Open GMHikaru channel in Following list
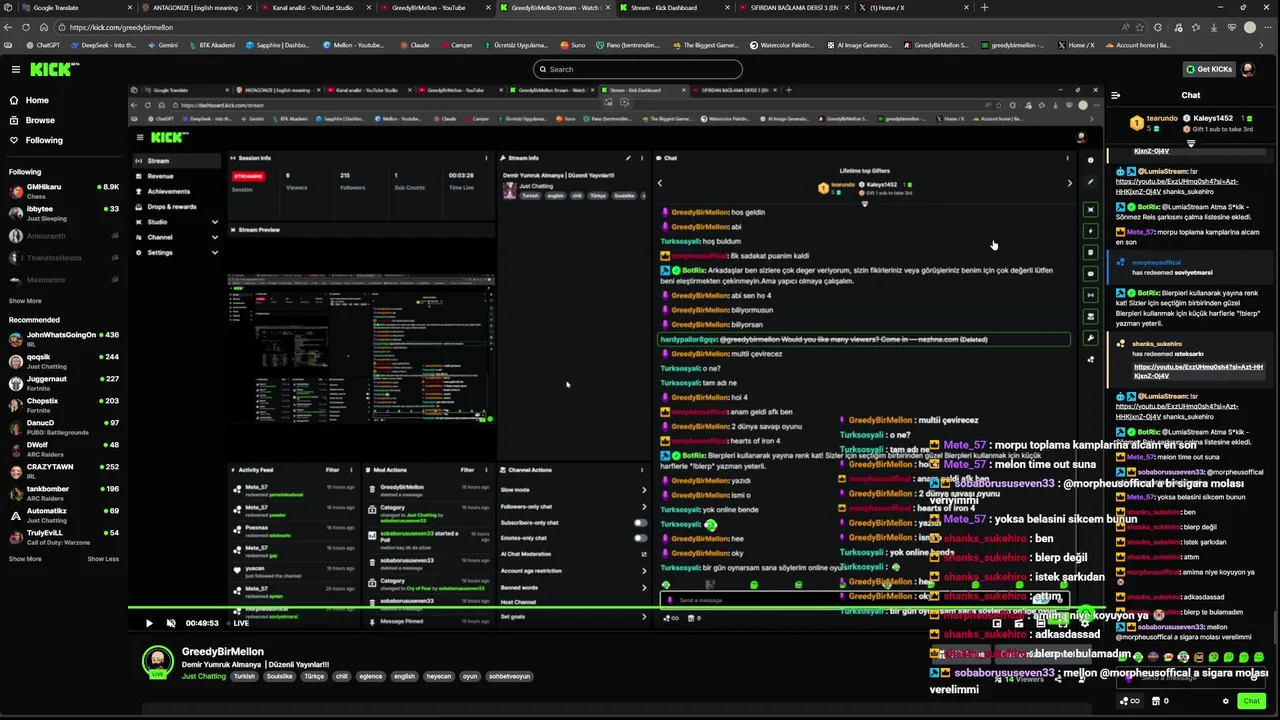The image size is (1280, 720). coord(64,190)
